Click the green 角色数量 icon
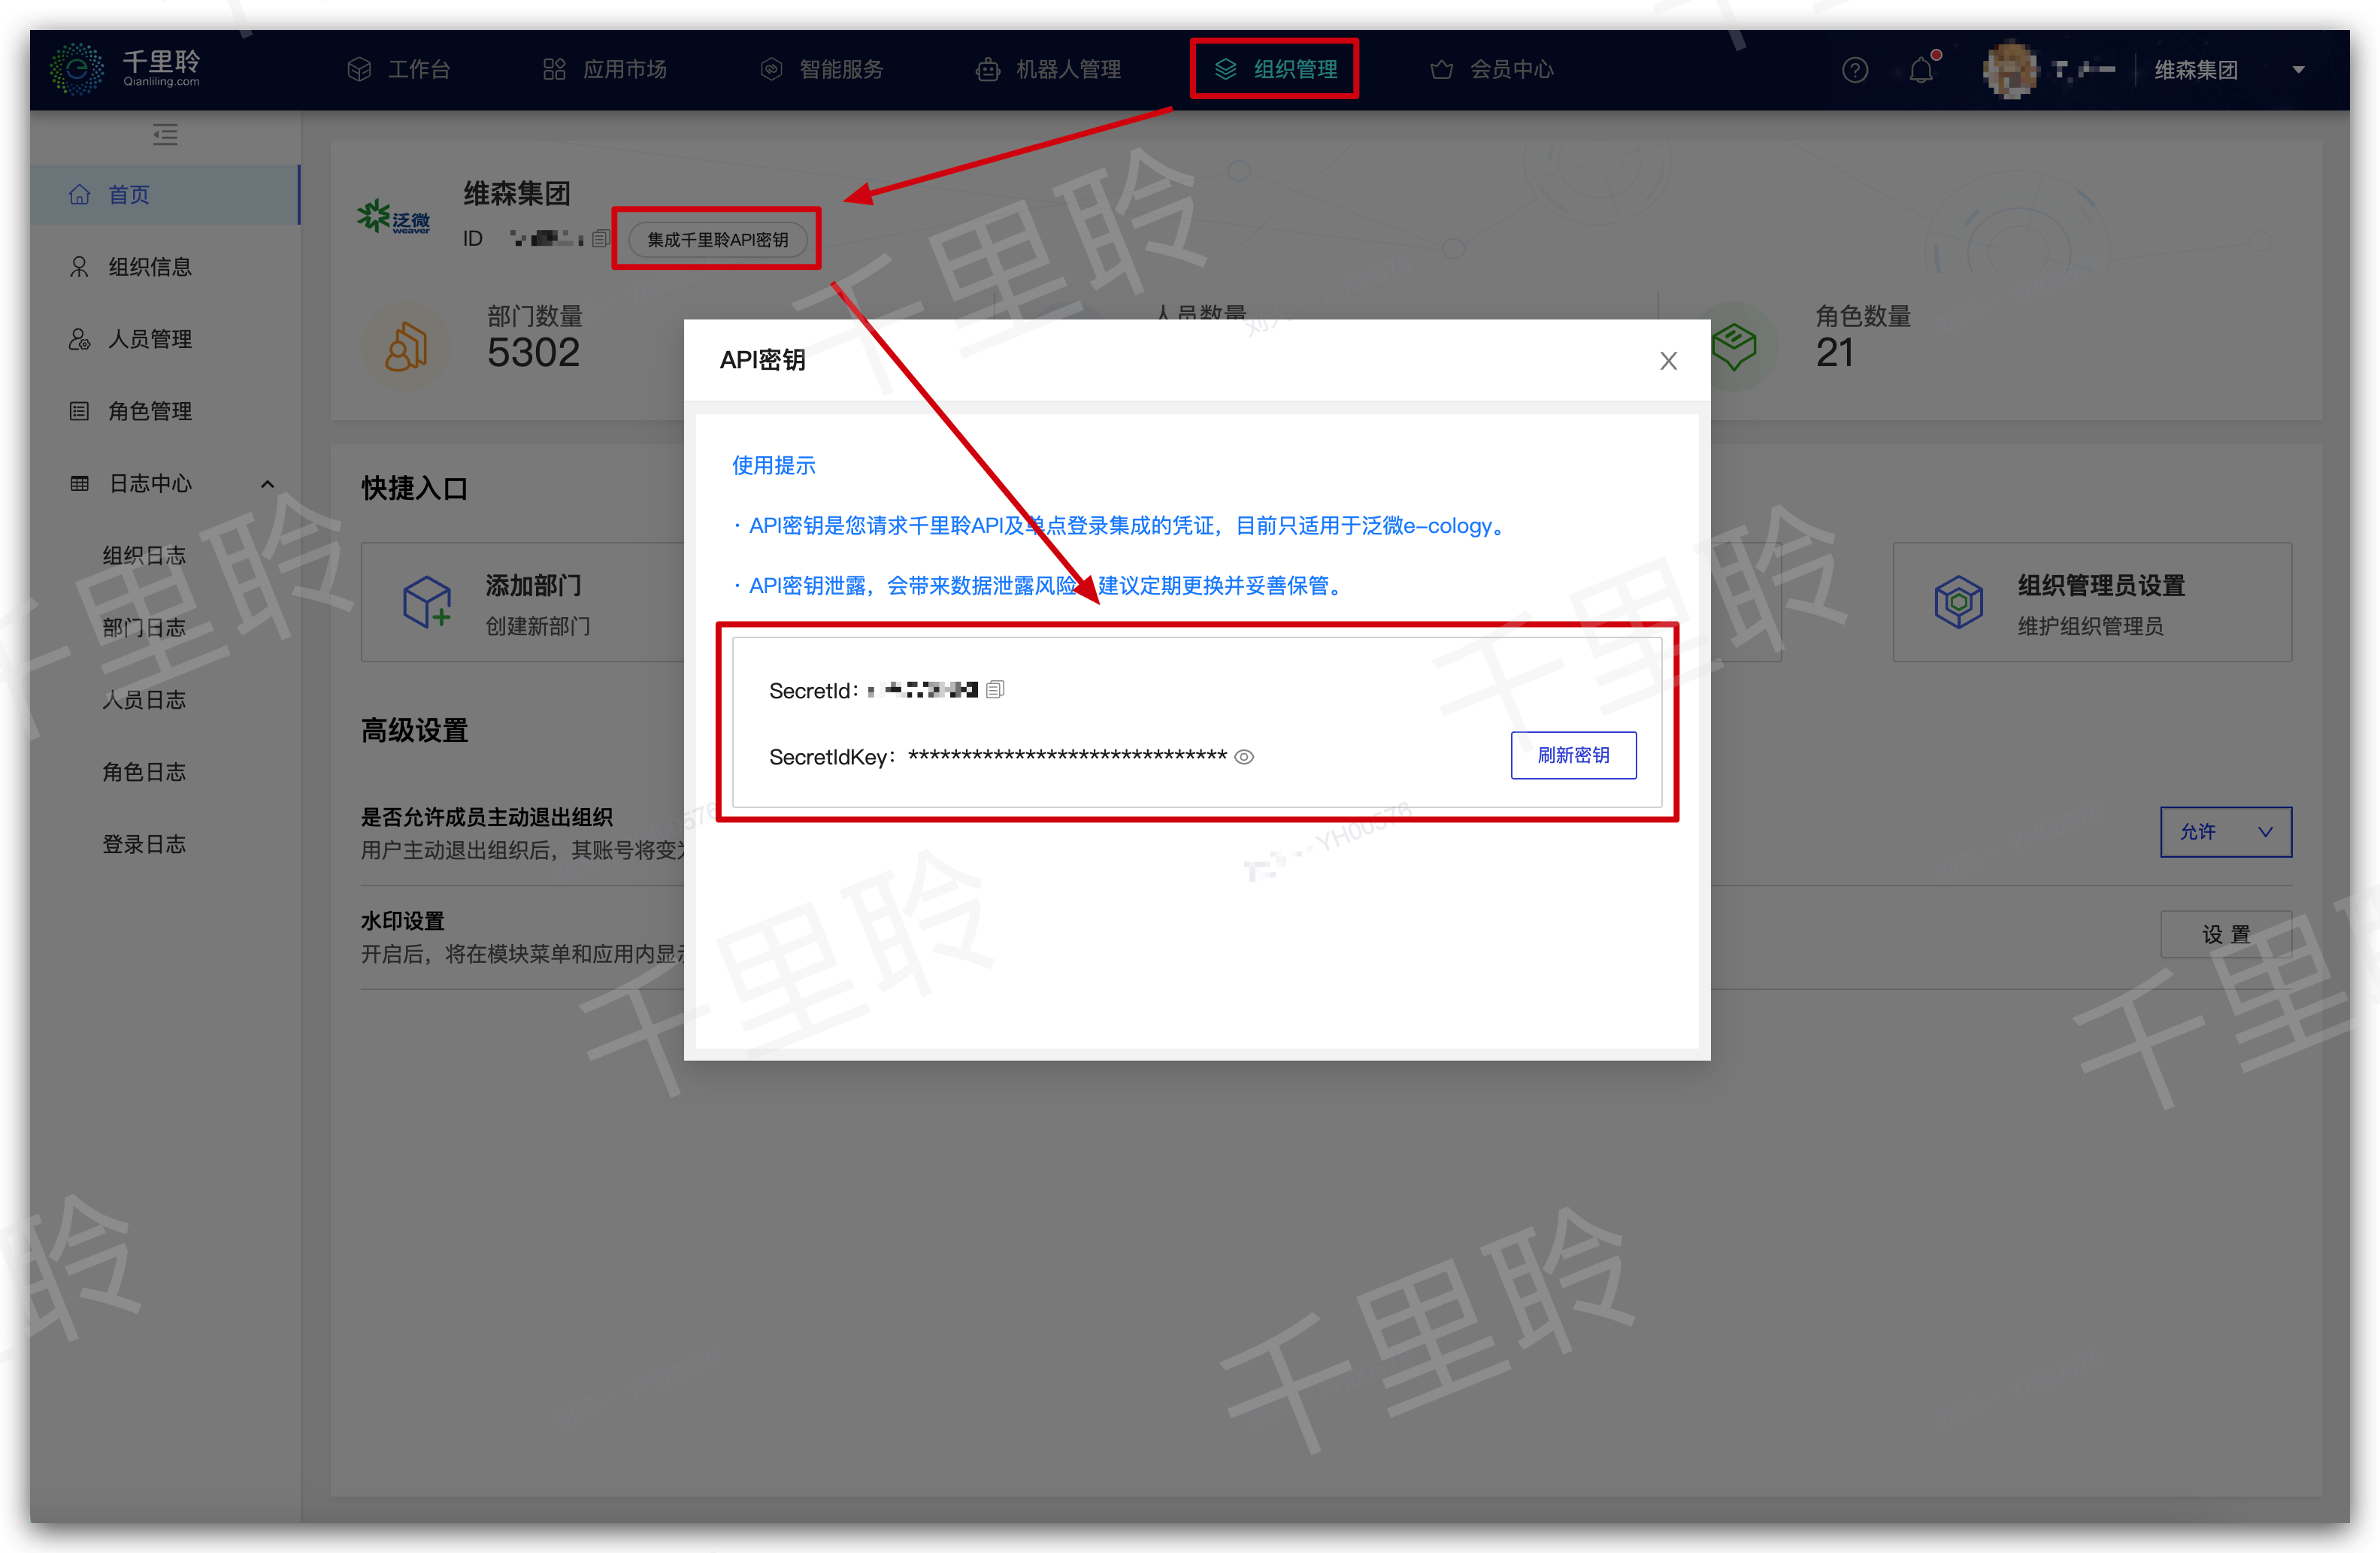 [1734, 346]
